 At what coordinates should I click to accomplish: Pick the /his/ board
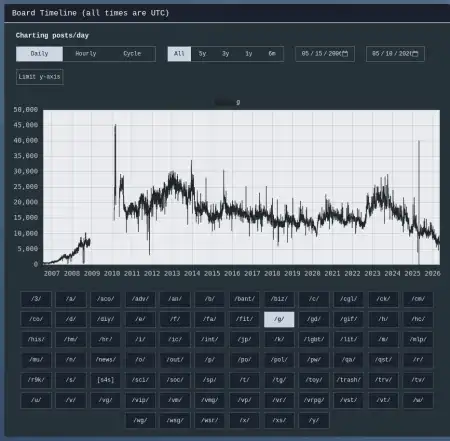coord(36,339)
